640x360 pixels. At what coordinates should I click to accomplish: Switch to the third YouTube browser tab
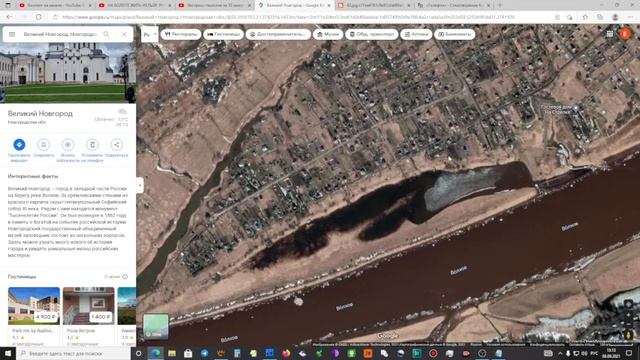(215, 5)
